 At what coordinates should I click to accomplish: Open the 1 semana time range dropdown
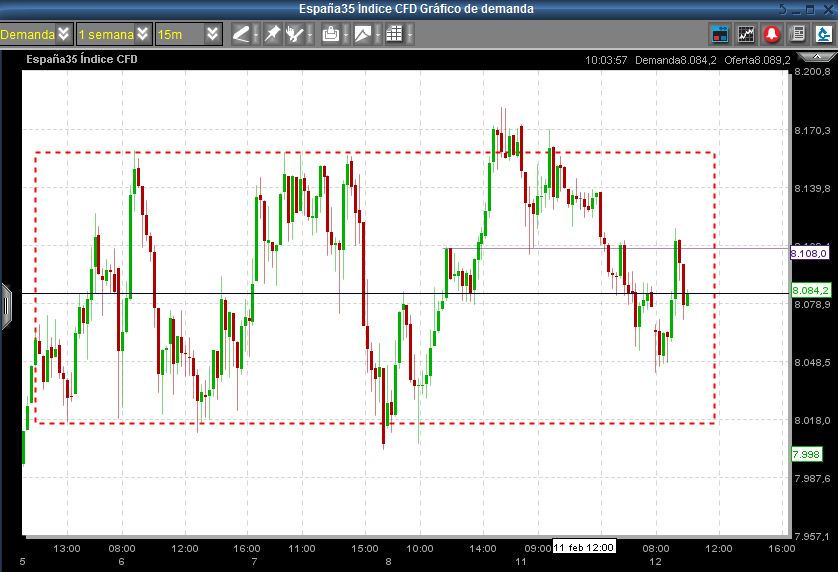pos(114,34)
